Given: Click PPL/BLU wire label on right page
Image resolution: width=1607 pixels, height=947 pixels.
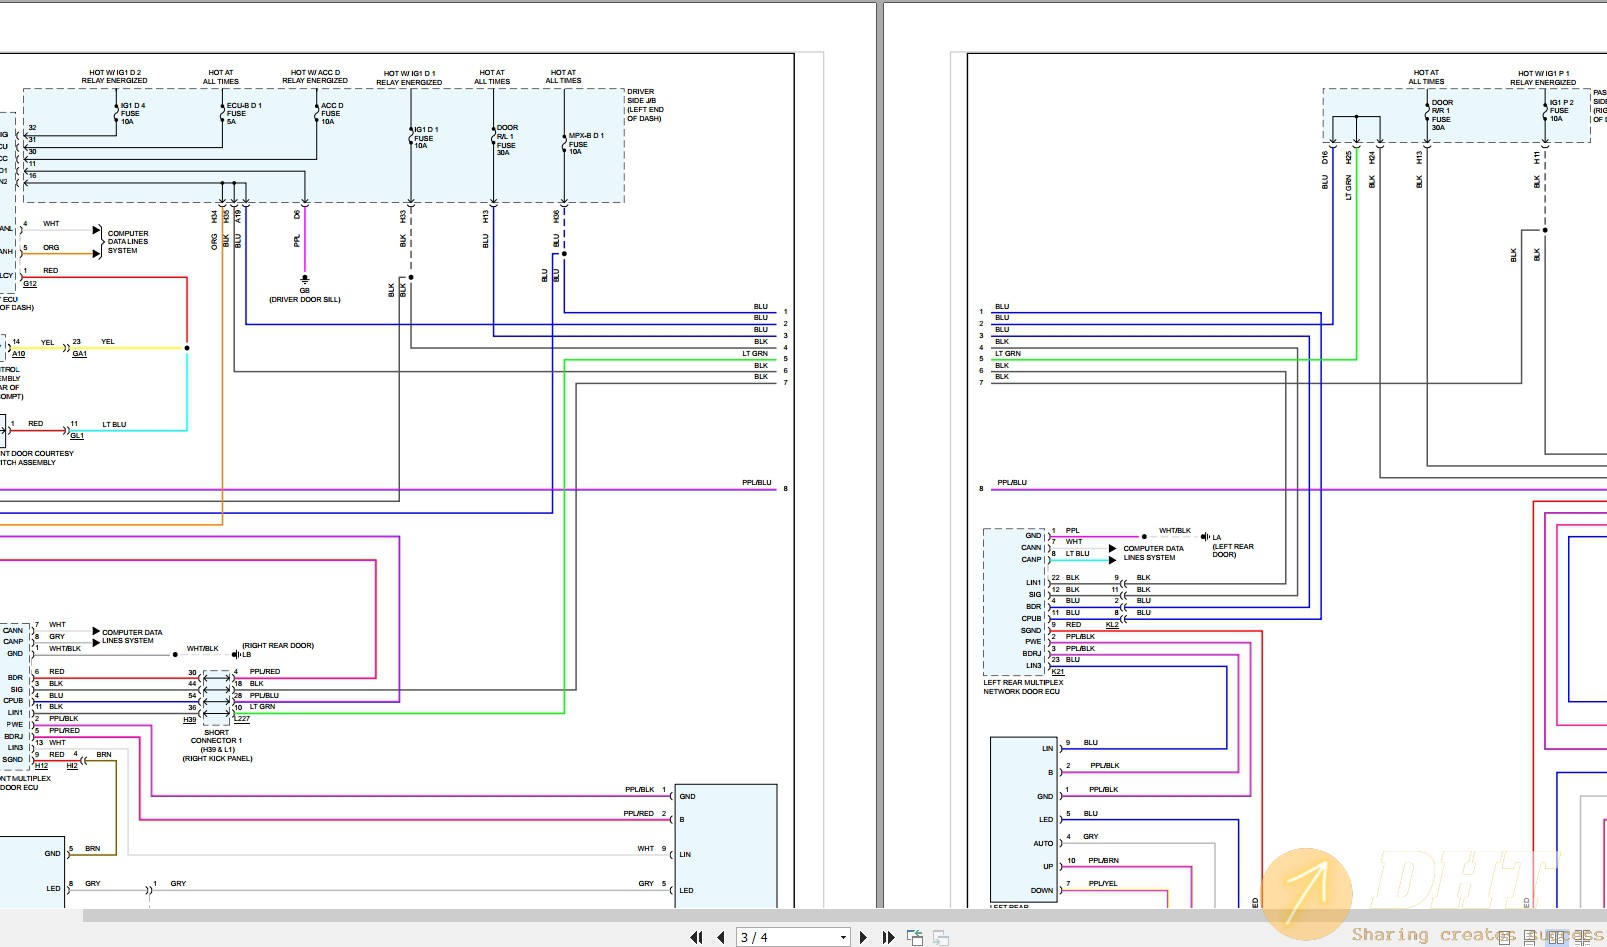Looking at the screenshot, I should point(1012,482).
